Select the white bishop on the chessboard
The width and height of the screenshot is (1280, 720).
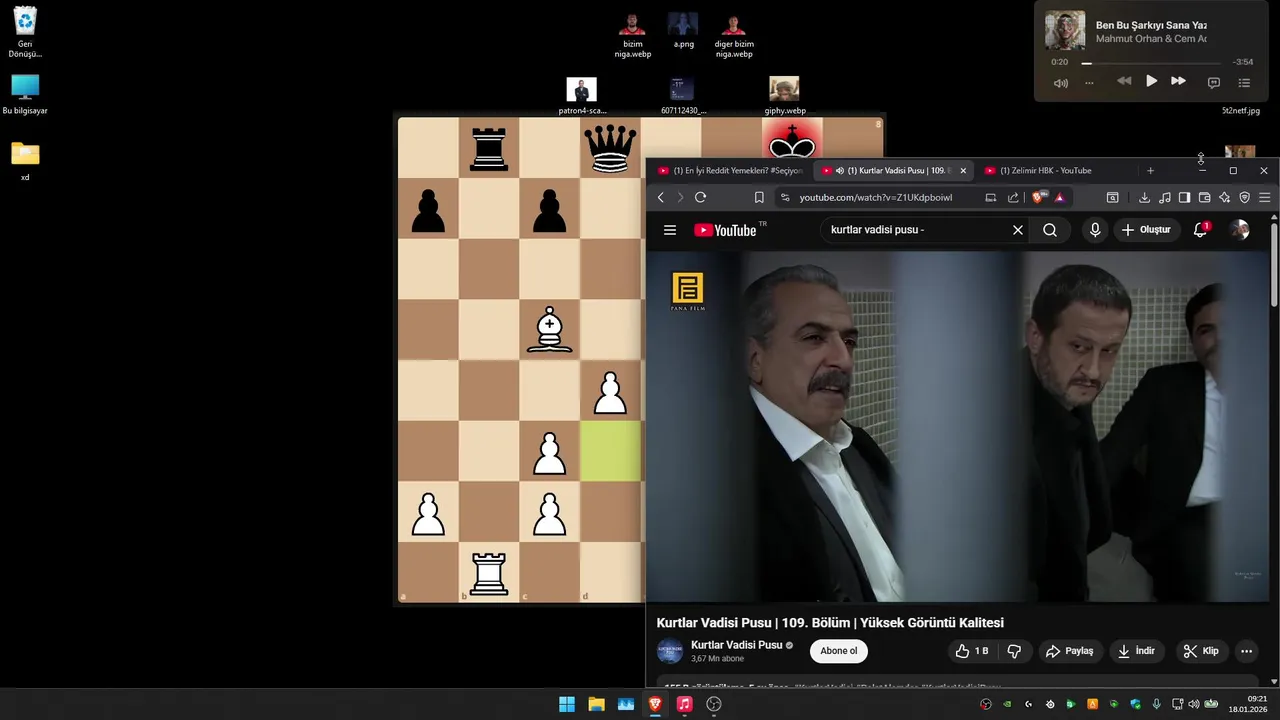[549, 331]
